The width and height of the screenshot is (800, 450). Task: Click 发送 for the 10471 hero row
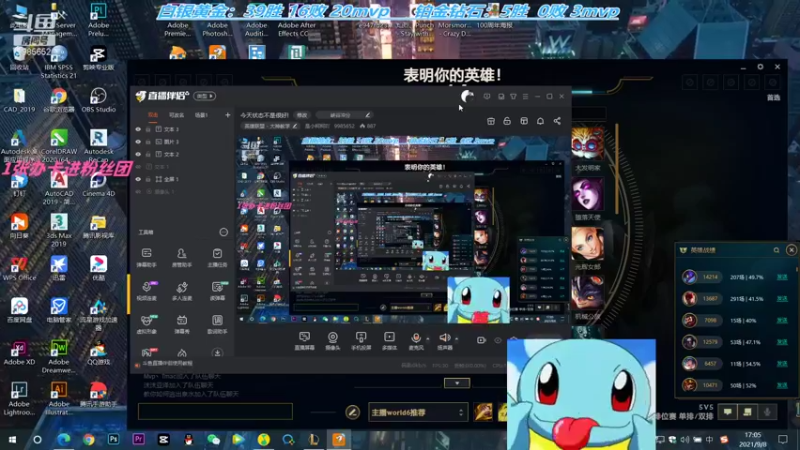pyautogui.click(x=782, y=385)
